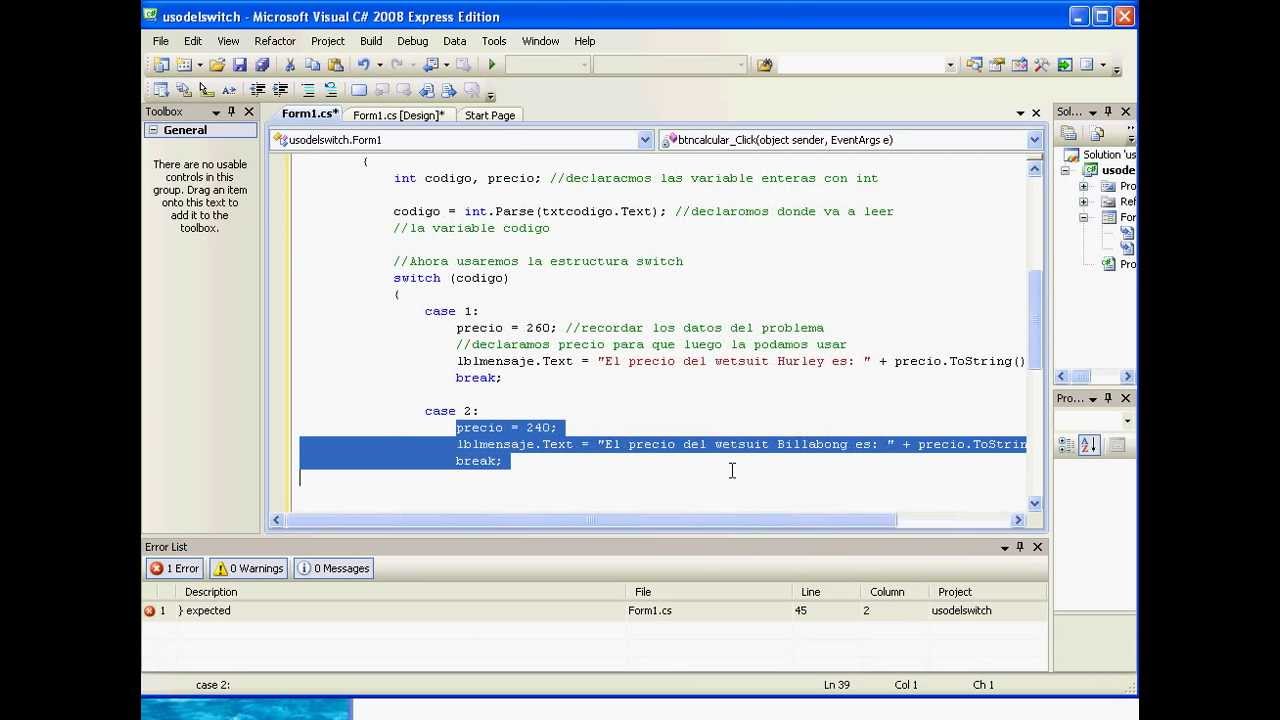The height and width of the screenshot is (720, 1280).
Task: Open Toolbox wrench and hammer icon
Action: [x=1042, y=64]
